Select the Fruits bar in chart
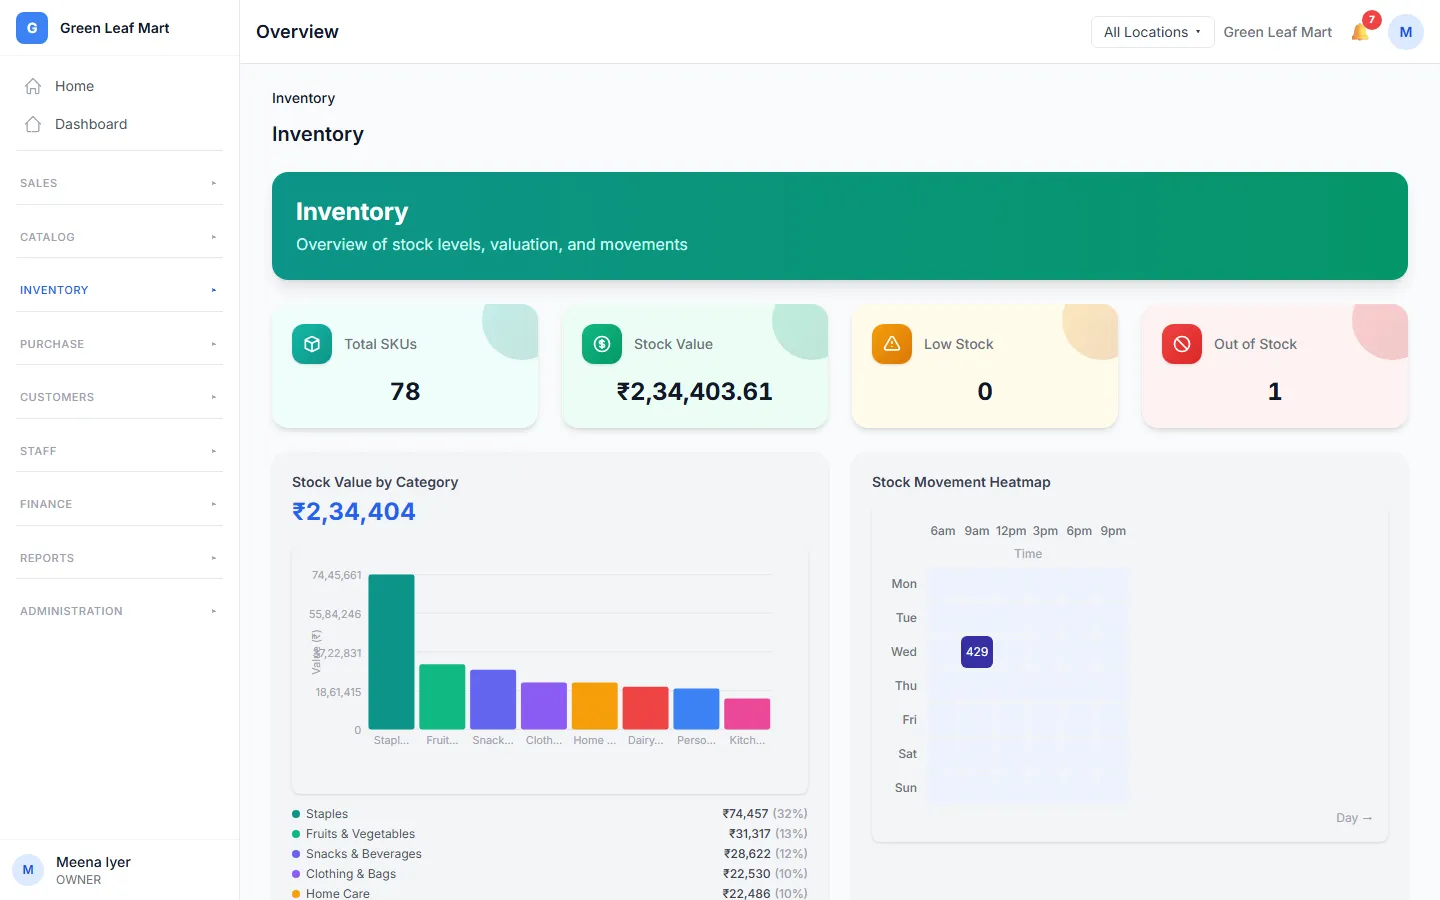 click(x=442, y=697)
